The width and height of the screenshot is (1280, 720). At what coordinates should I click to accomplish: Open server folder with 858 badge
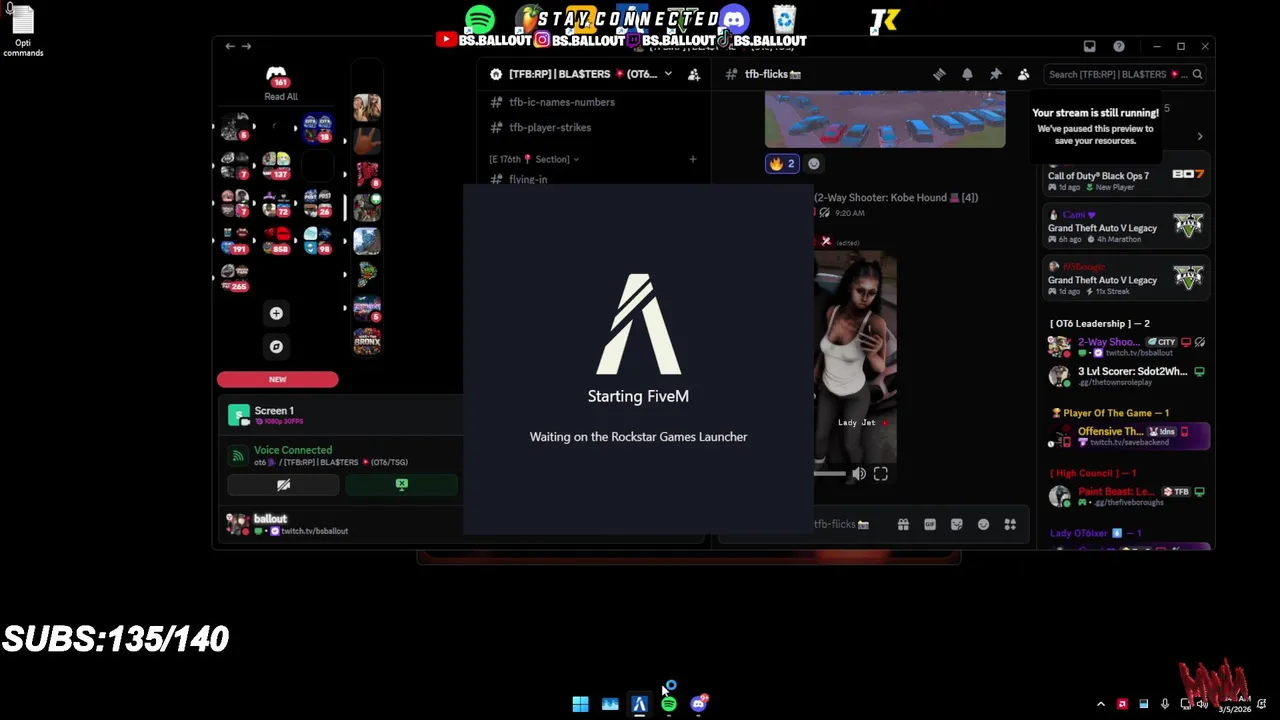click(276, 239)
